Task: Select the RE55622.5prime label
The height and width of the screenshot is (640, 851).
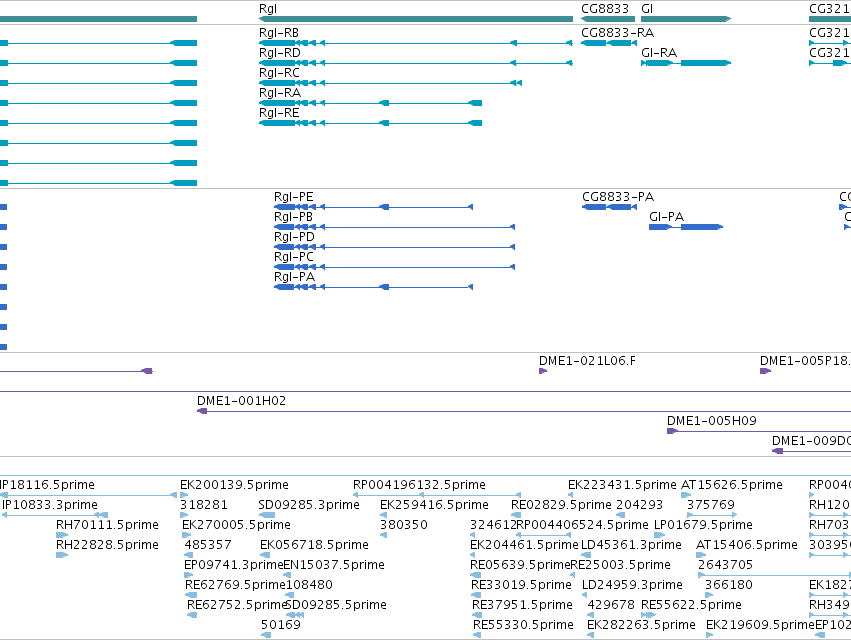Action: [691, 605]
